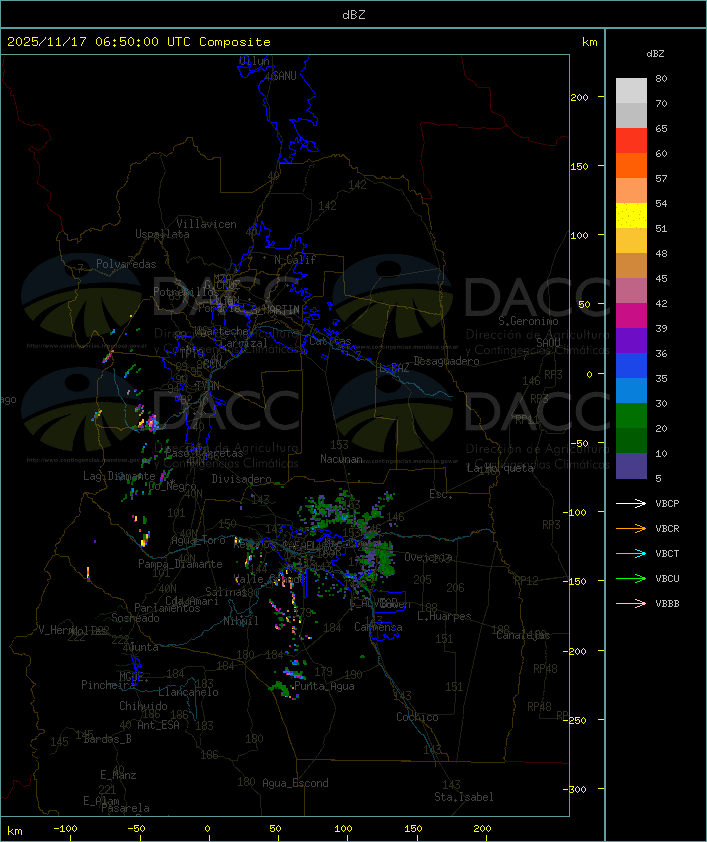
Task: Click the white VBCP arrow icon
Action: (631, 503)
